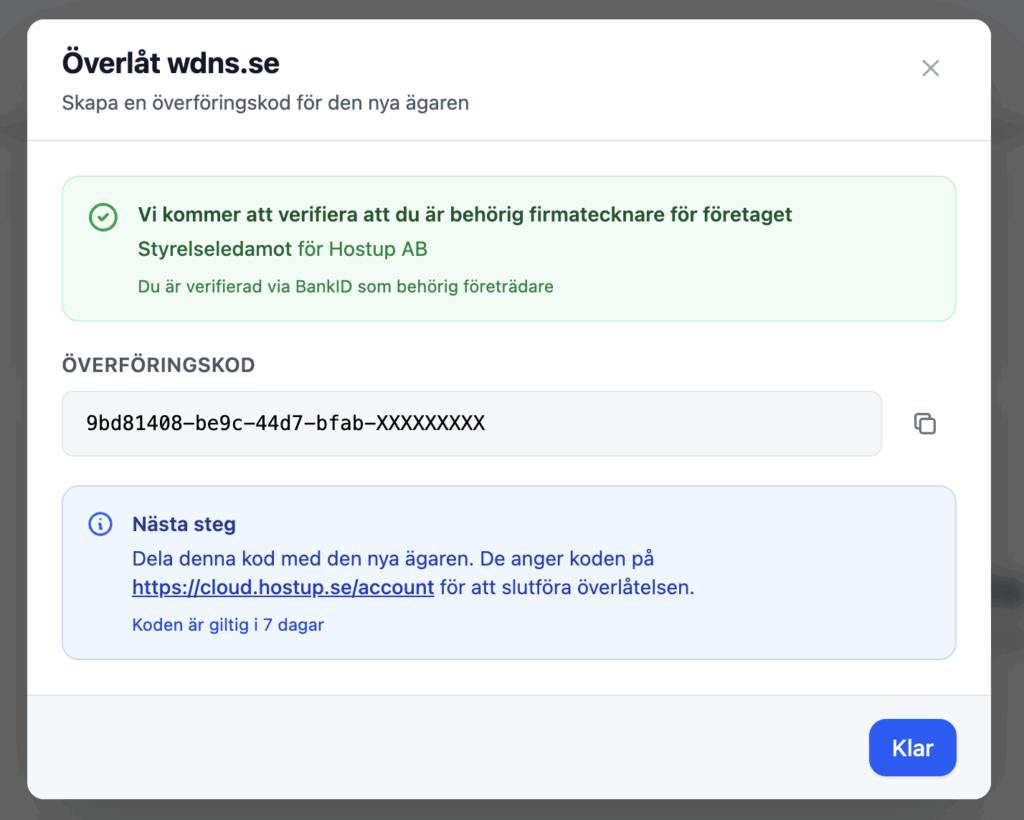Click the Koden är giltig i 7 dagar note
Image resolution: width=1024 pixels, height=820 pixels.
point(228,625)
